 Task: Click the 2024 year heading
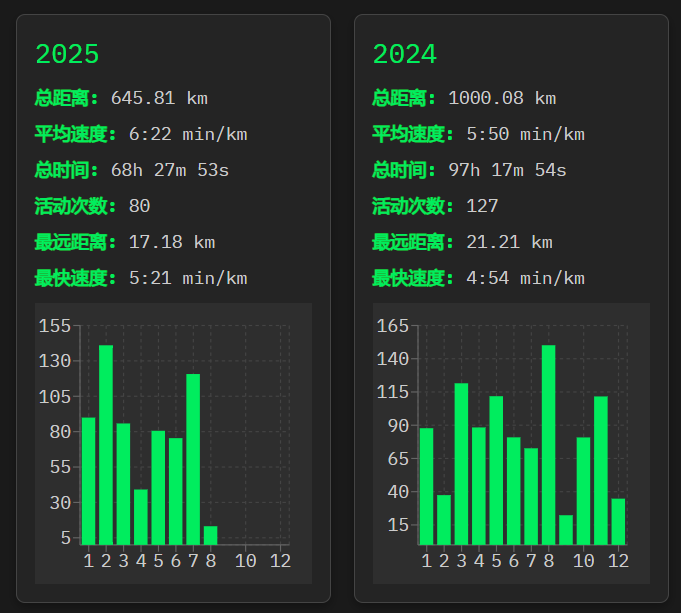405,54
